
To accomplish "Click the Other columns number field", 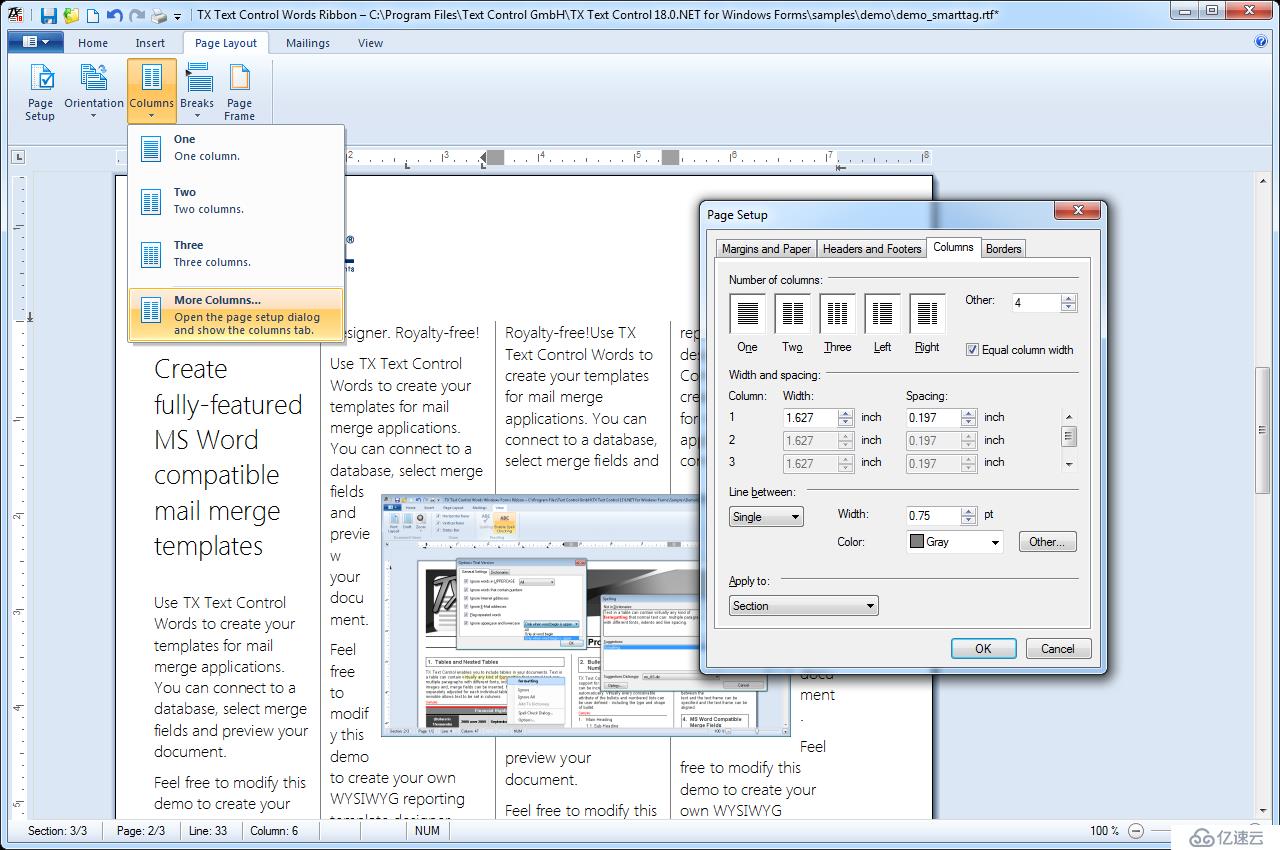I will [1036, 302].
